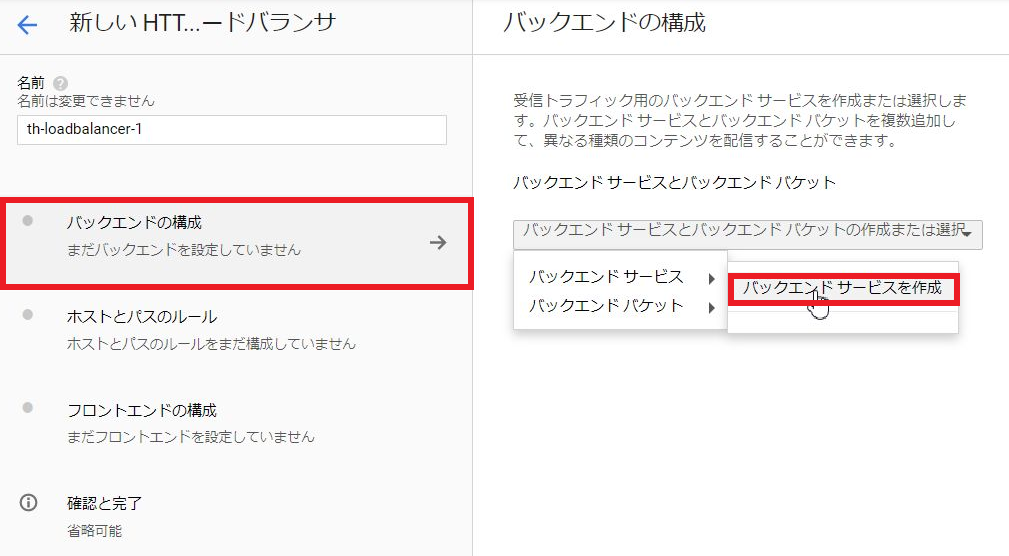Click the arrow icon in バックエンドの構成 row
The height and width of the screenshot is (556, 1009).
[x=438, y=243]
